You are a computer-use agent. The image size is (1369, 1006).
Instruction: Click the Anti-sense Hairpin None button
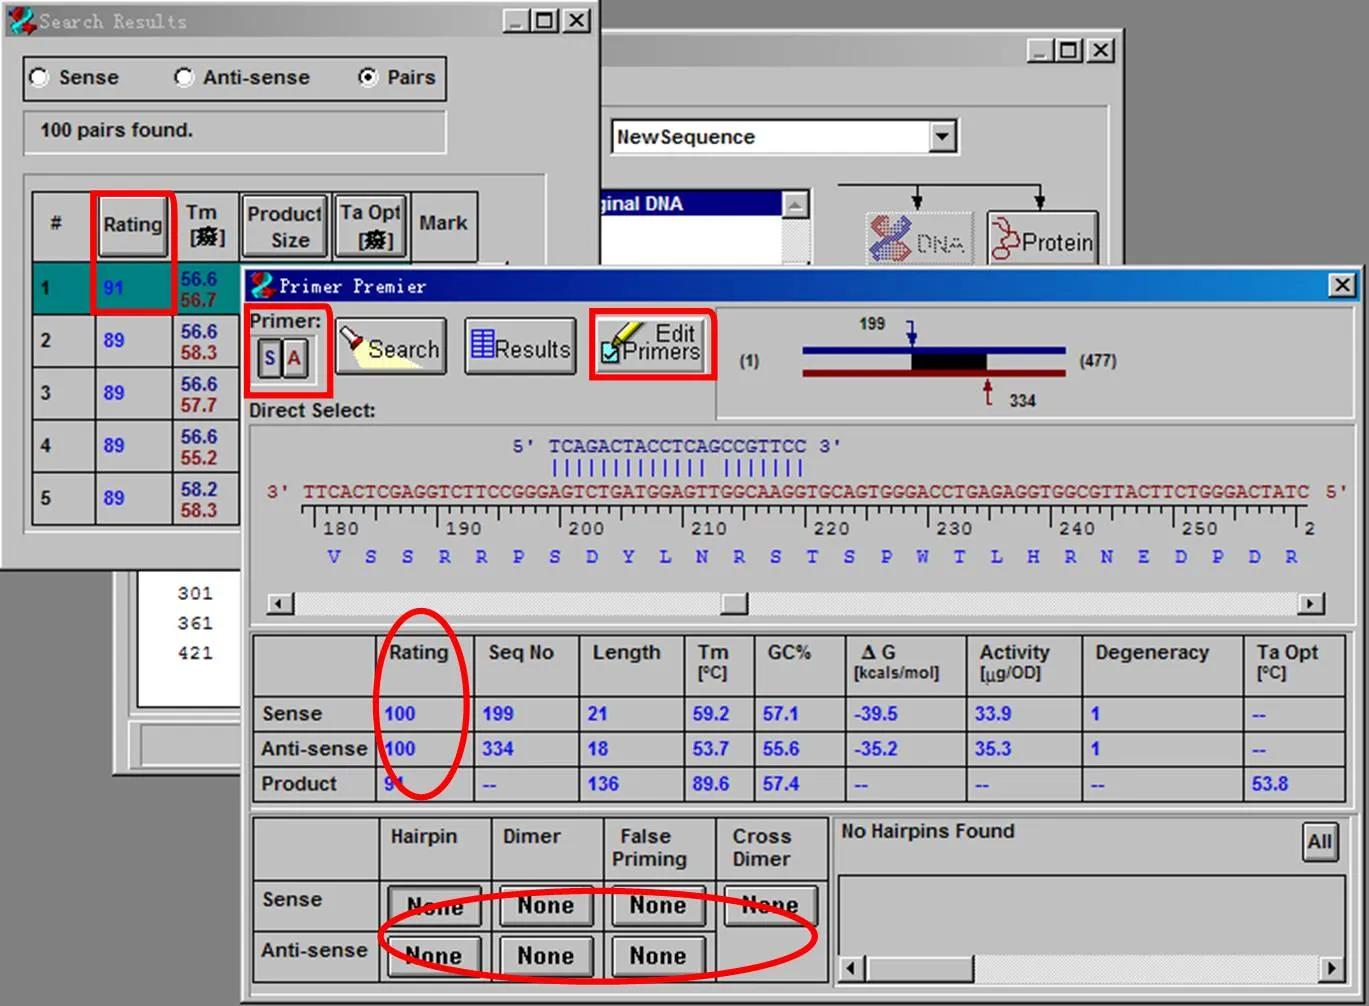434,956
